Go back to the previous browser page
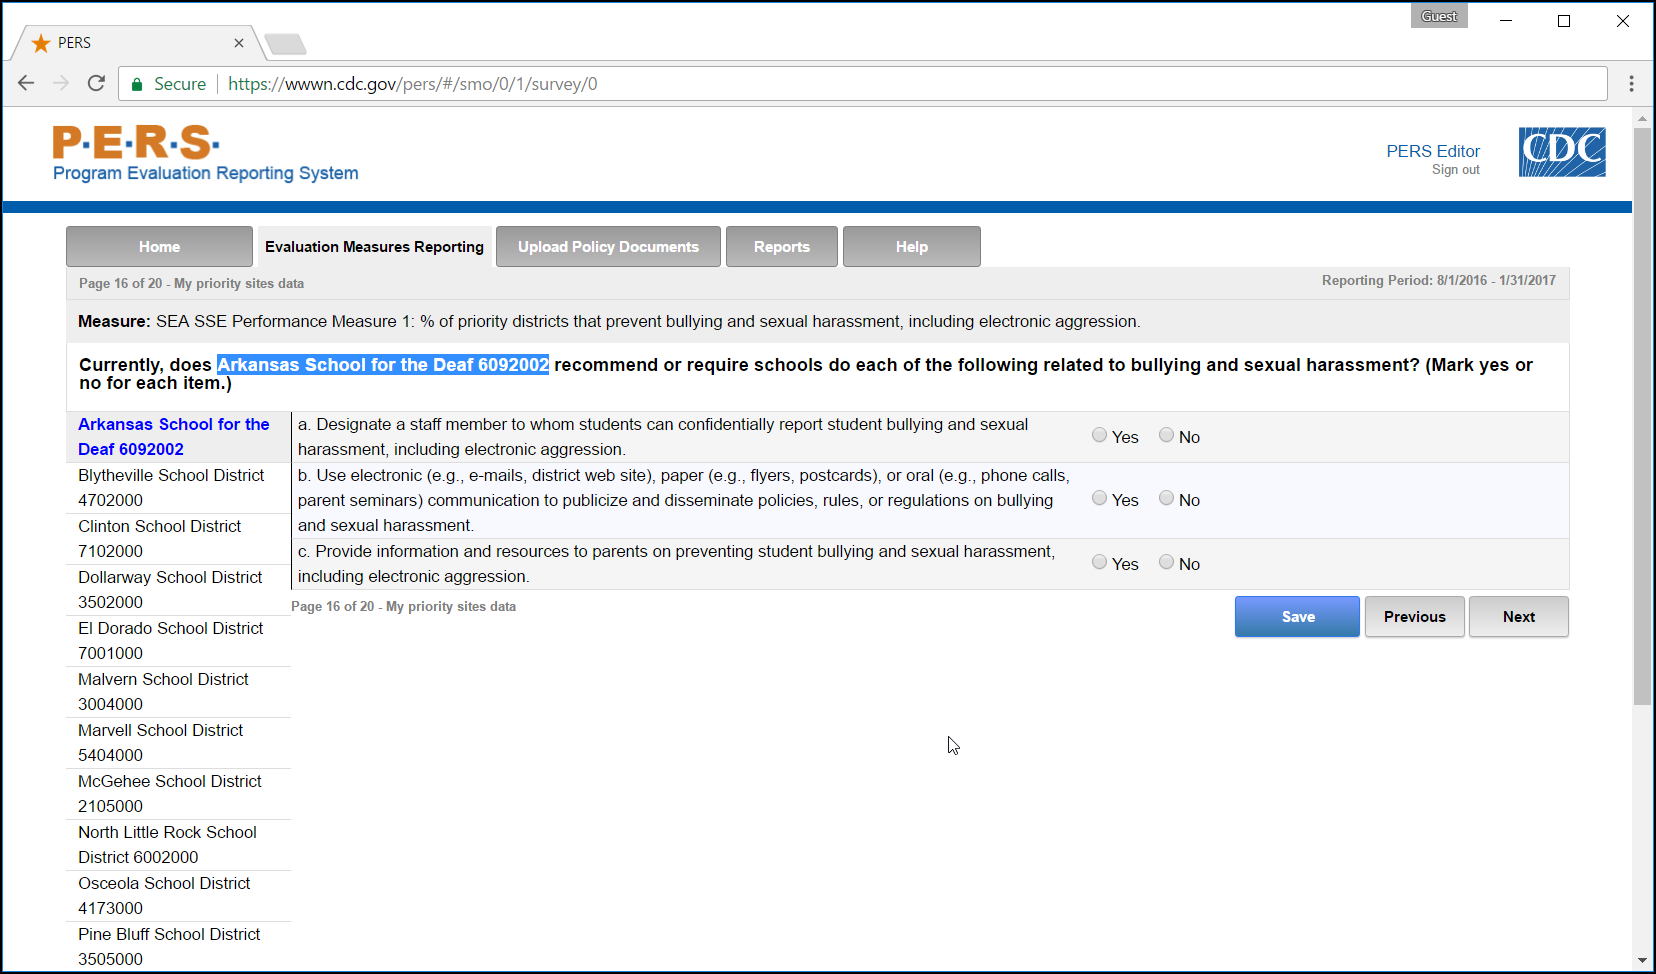 (26, 83)
